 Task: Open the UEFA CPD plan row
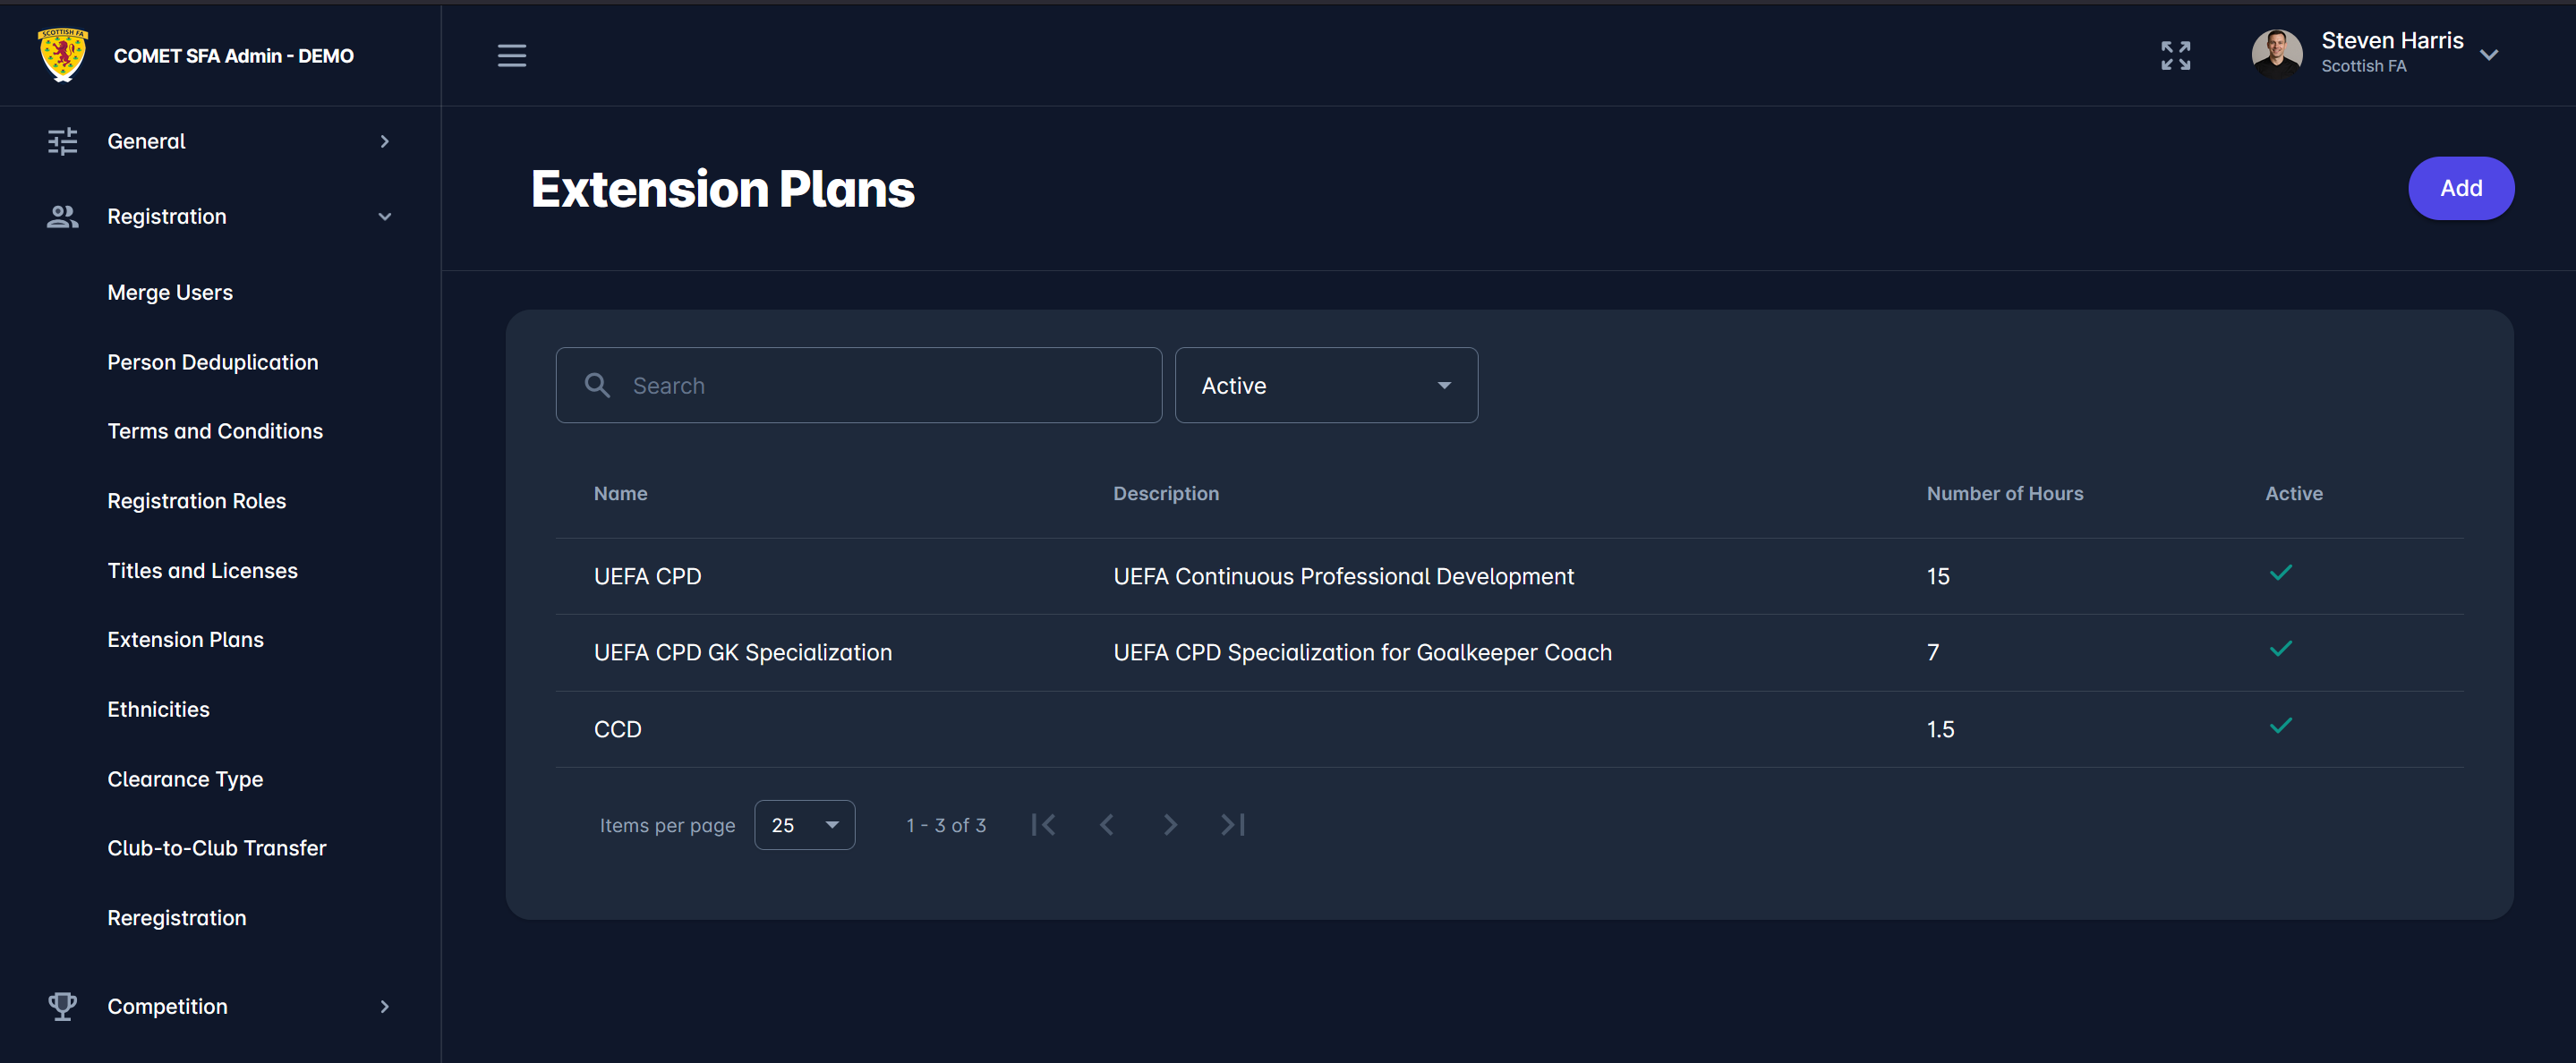648,576
